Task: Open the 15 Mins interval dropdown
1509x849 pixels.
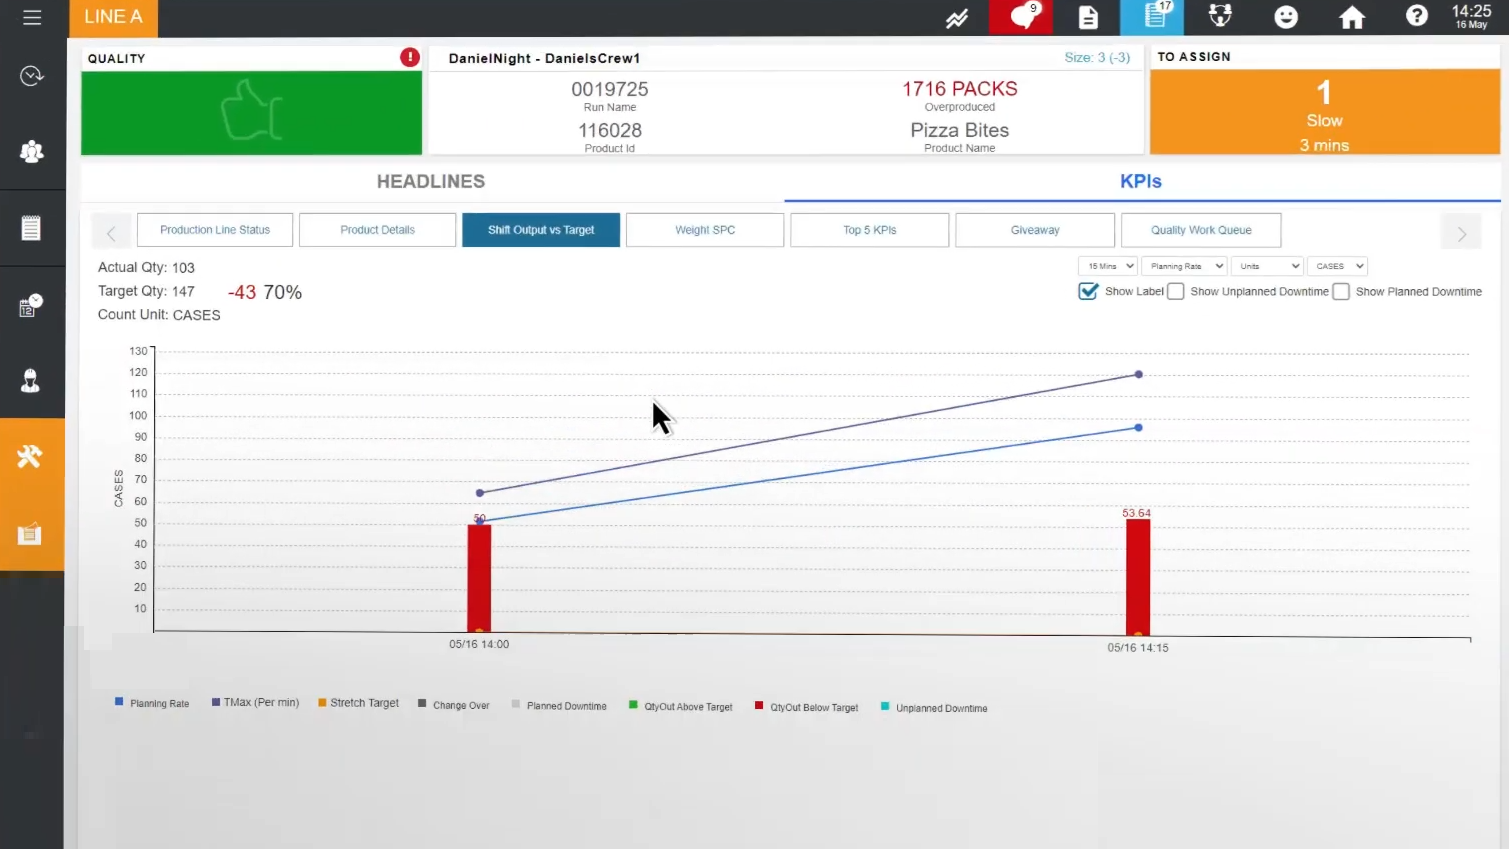Action: coord(1106,266)
